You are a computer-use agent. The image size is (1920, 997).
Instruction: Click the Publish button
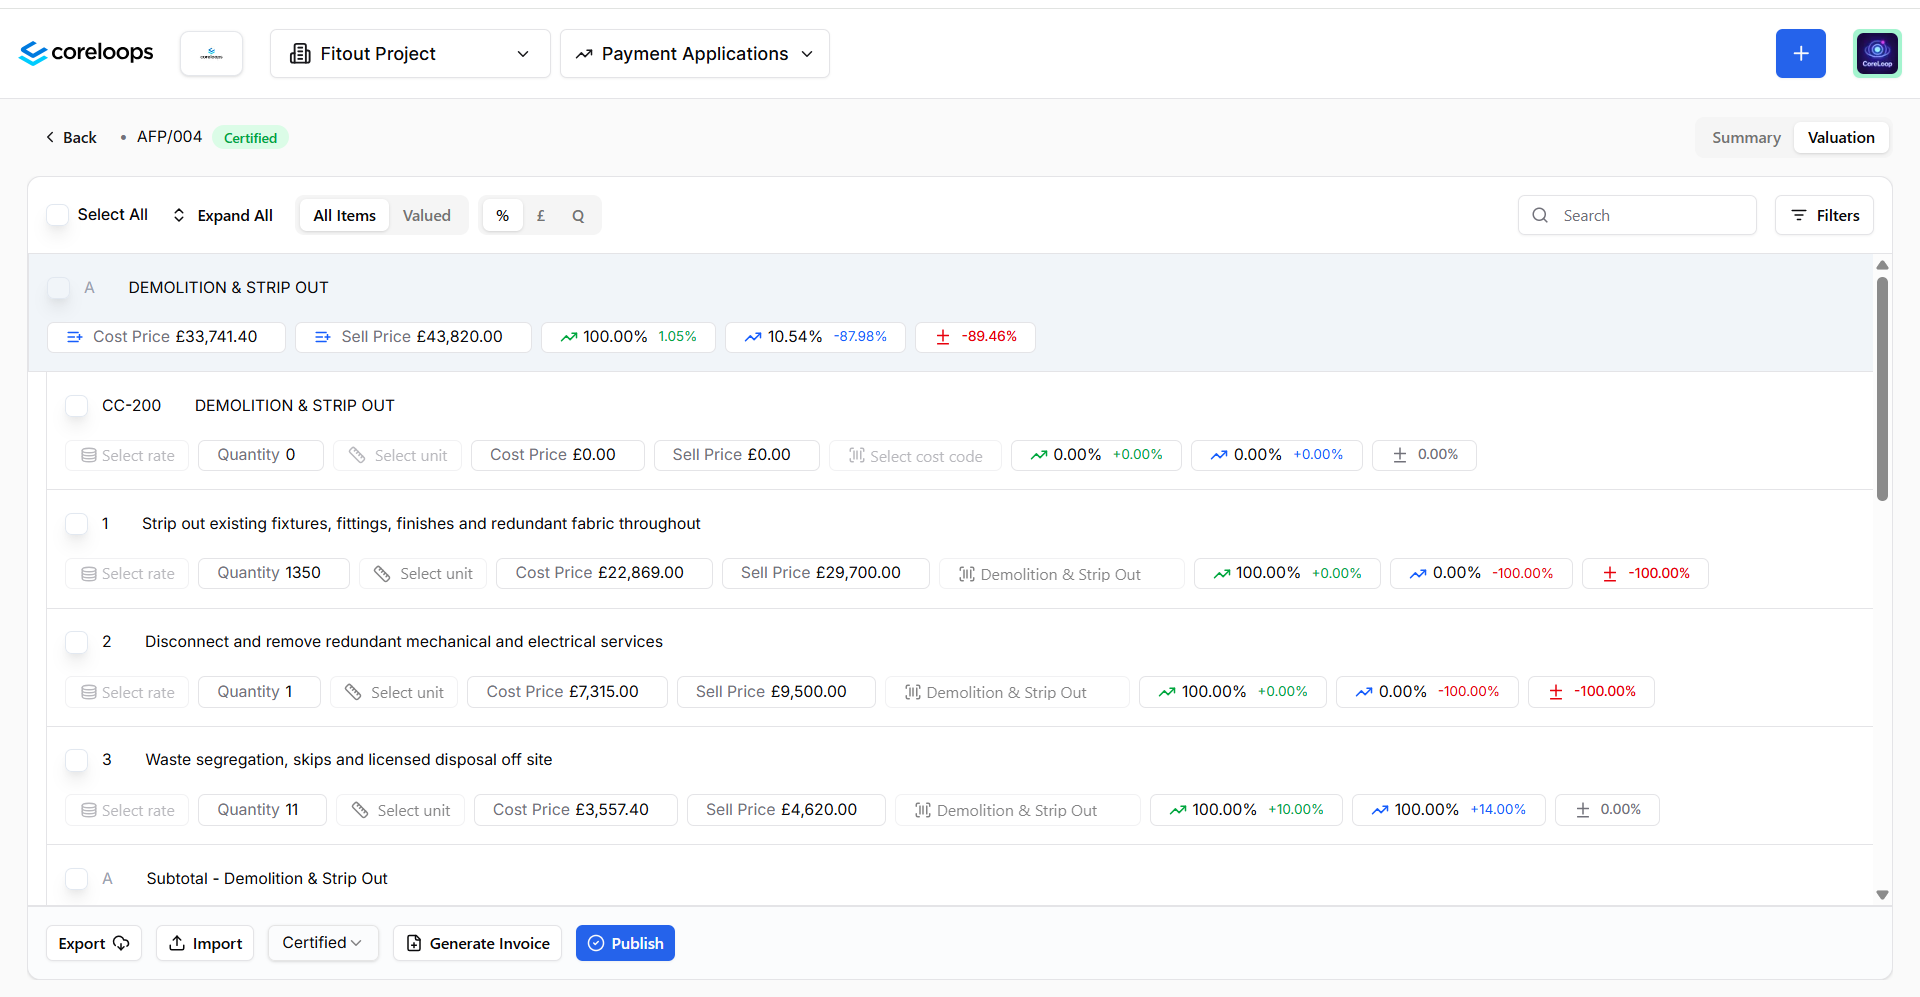625,943
